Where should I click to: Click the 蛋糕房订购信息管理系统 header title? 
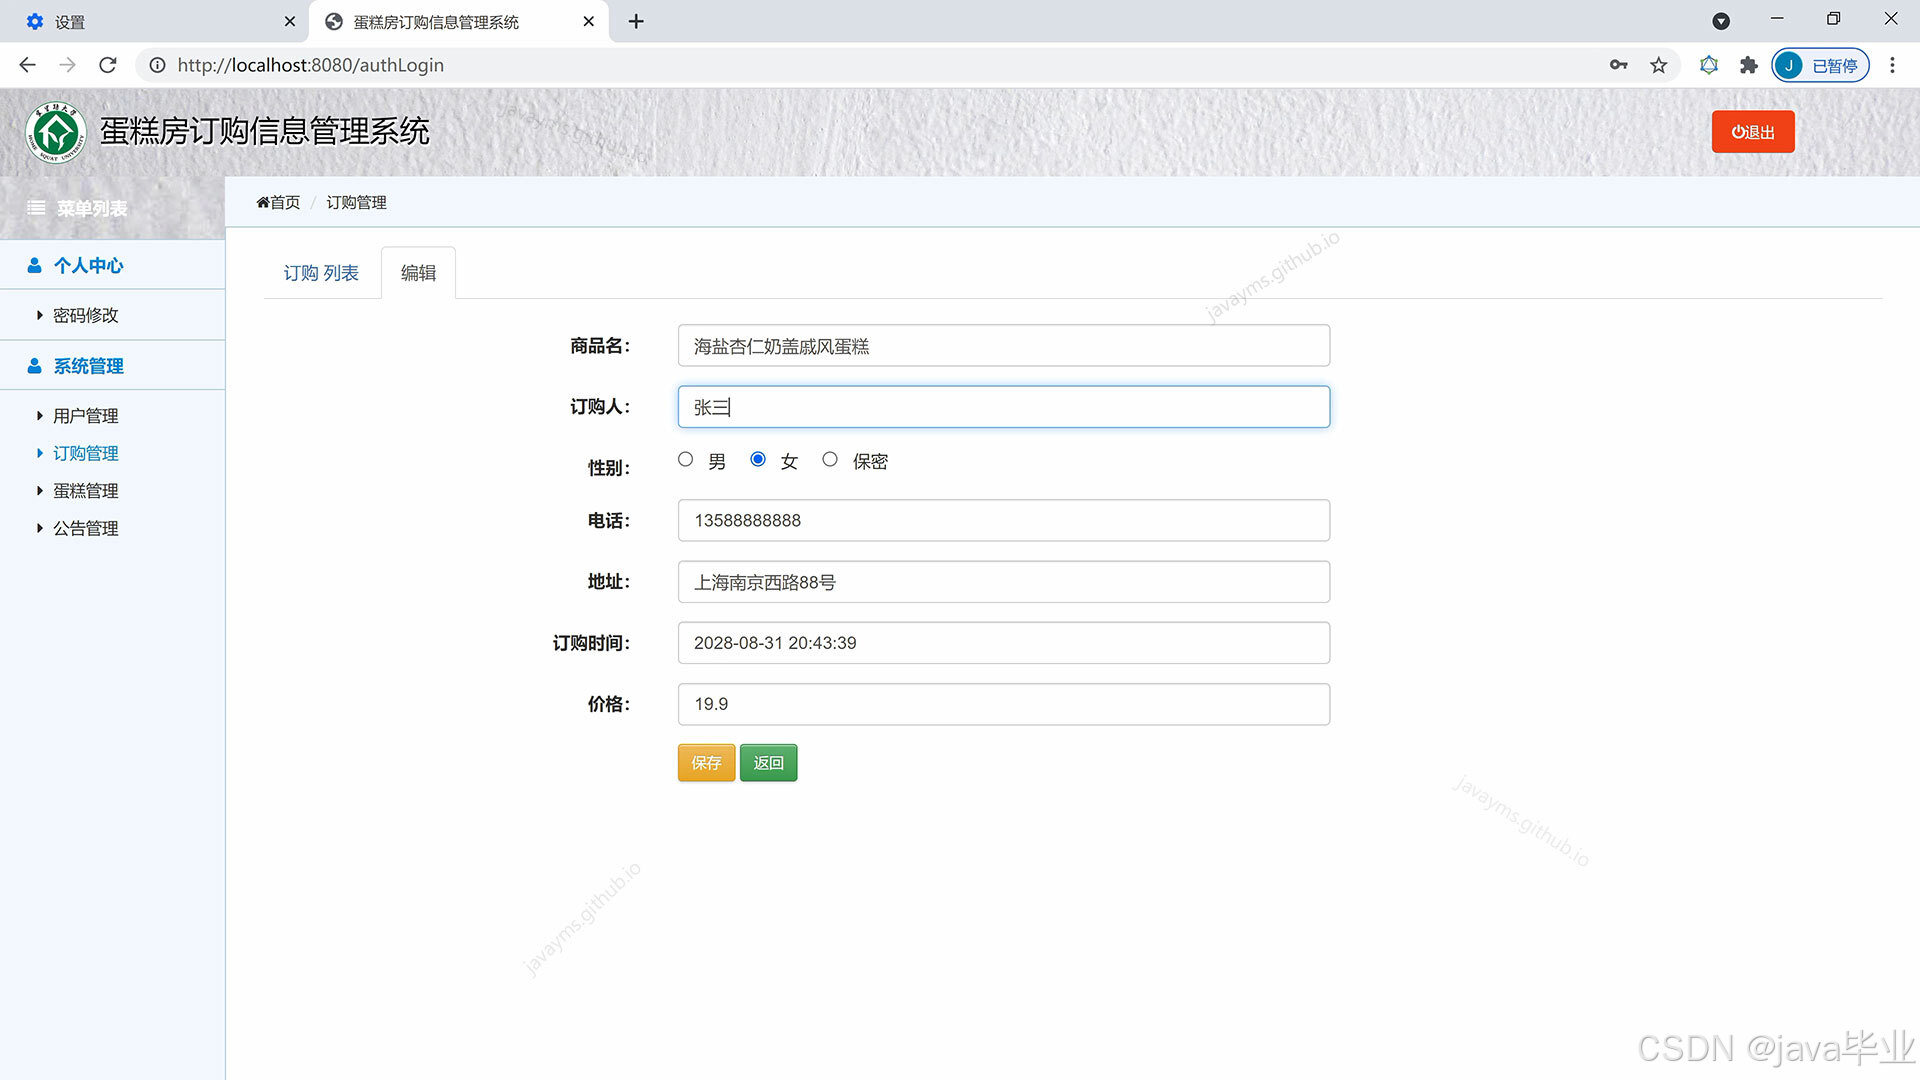tap(265, 131)
